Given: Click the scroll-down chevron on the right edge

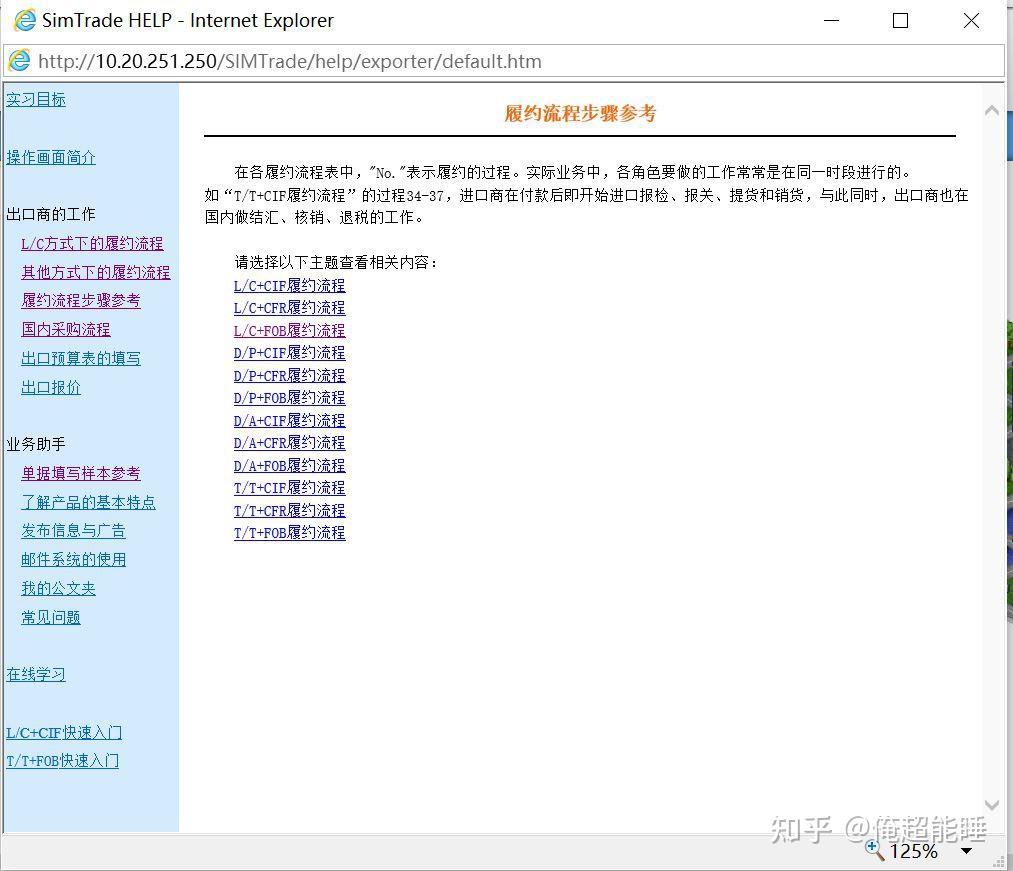Looking at the screenshot, I should [x=991, y=805].
